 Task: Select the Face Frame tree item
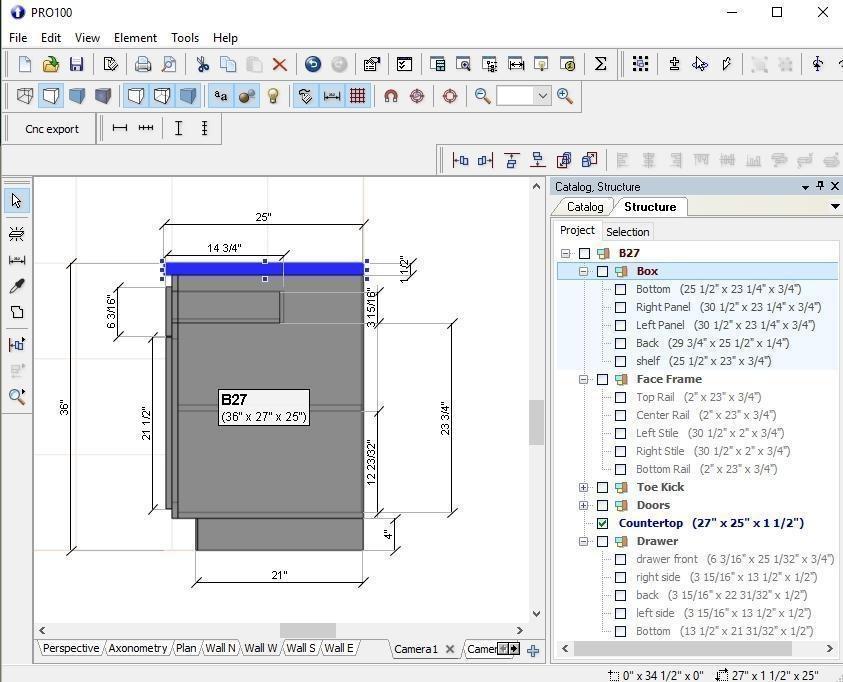[x=668, y=379]
